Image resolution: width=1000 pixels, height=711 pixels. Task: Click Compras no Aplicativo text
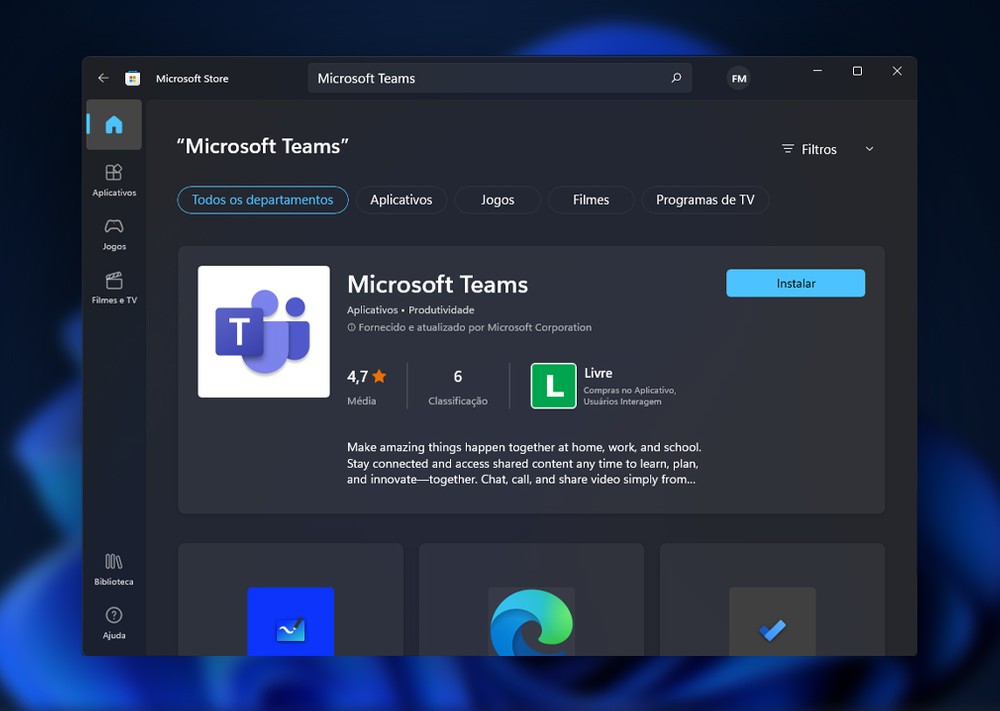(629, 390)
